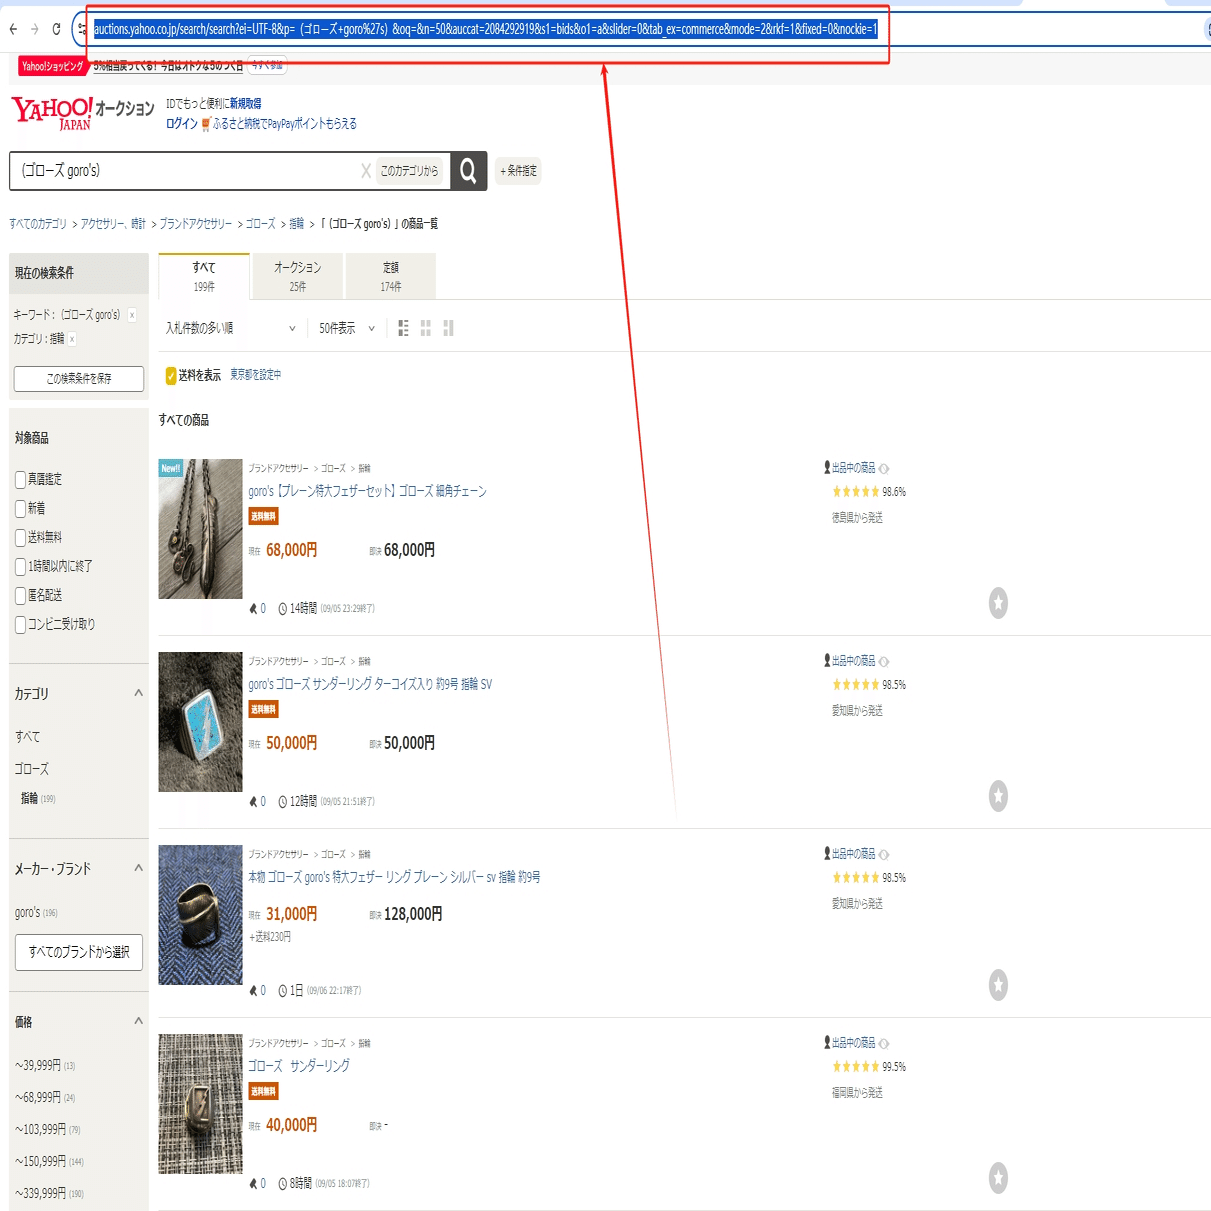Filter by price ~103,999円
This screenshot has height=1211, width=1211.
point(41,1129)
